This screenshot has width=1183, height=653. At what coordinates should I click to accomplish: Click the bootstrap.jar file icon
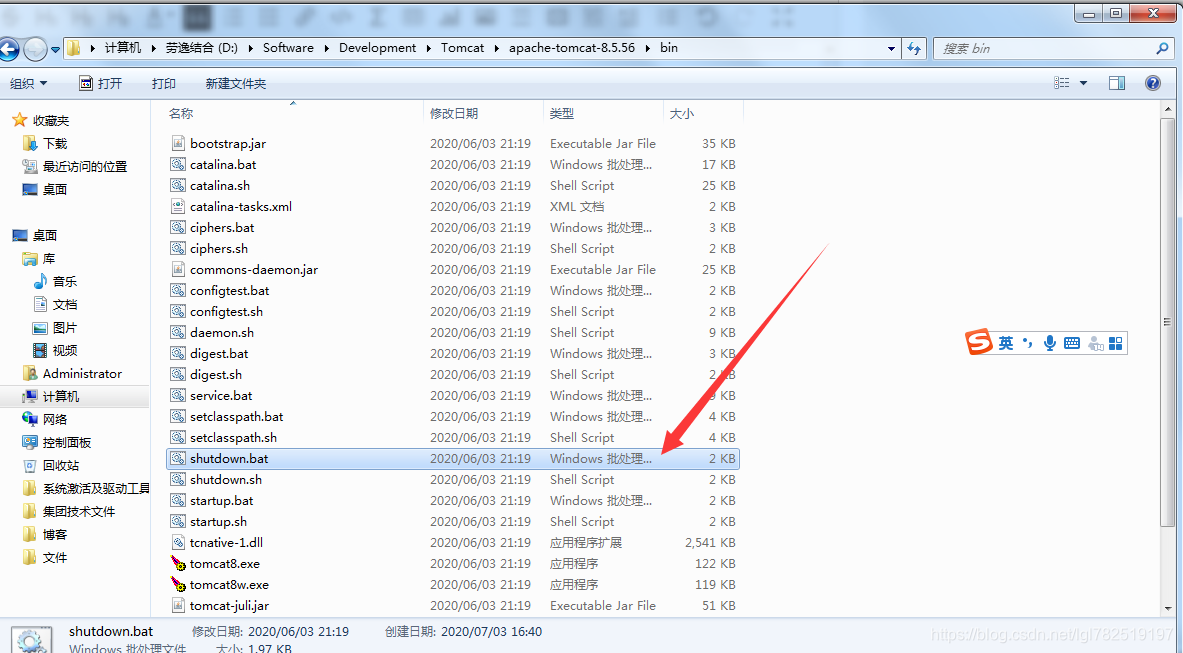[x=178, y=143]
